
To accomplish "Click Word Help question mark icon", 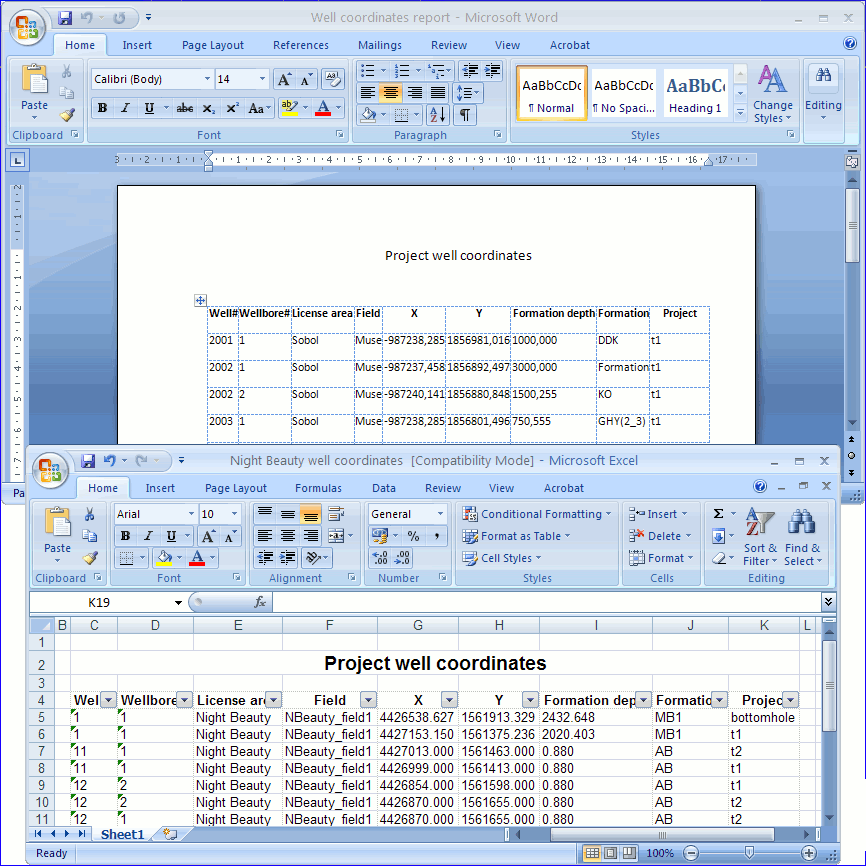I will tap(849, 43).
